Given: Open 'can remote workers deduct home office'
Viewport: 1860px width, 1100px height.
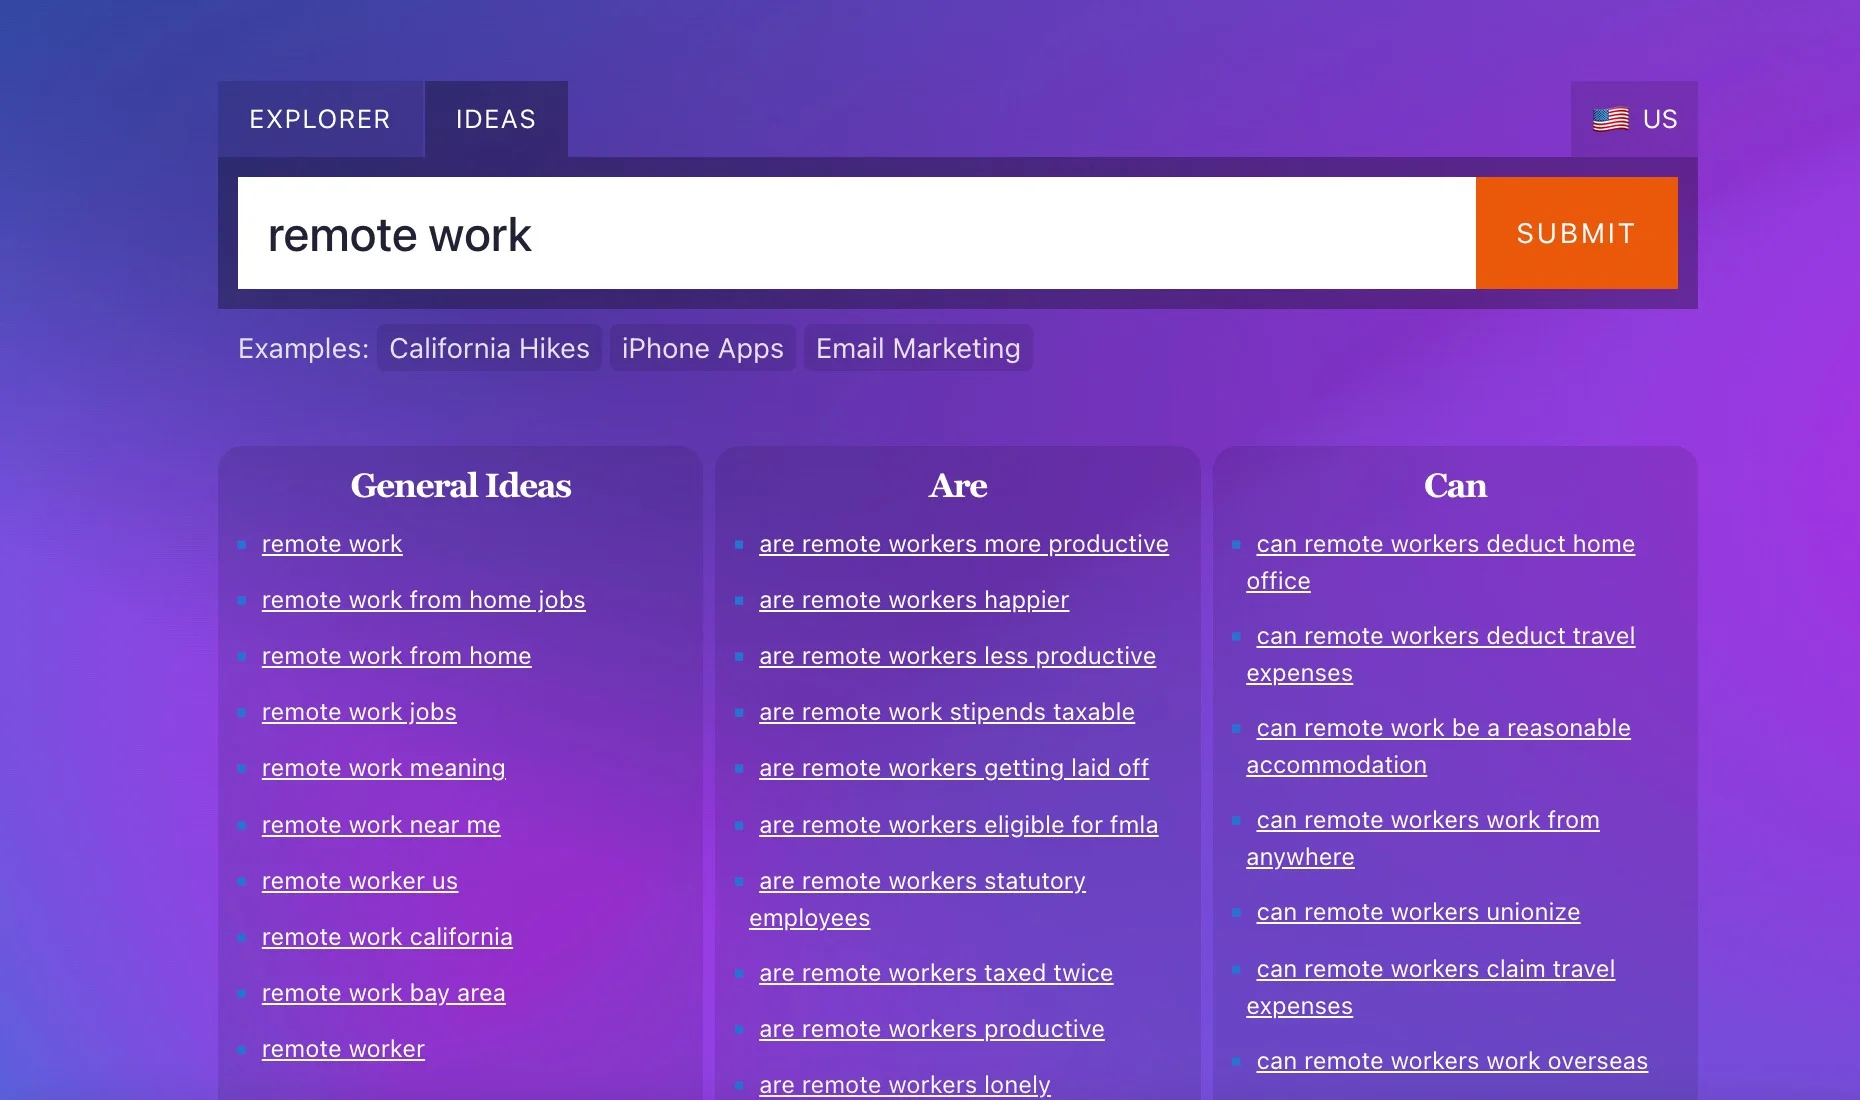Looking at the screenshot, I should pyautogui.click(x=1445, y=544).
